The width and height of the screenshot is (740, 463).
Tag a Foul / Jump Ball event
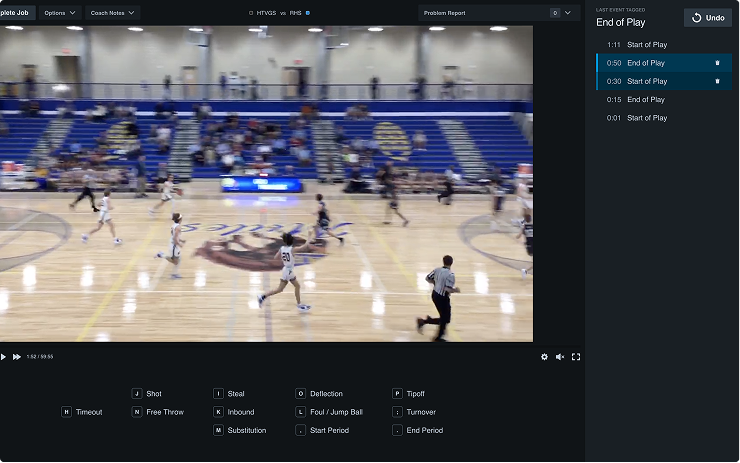click(329, 412)
